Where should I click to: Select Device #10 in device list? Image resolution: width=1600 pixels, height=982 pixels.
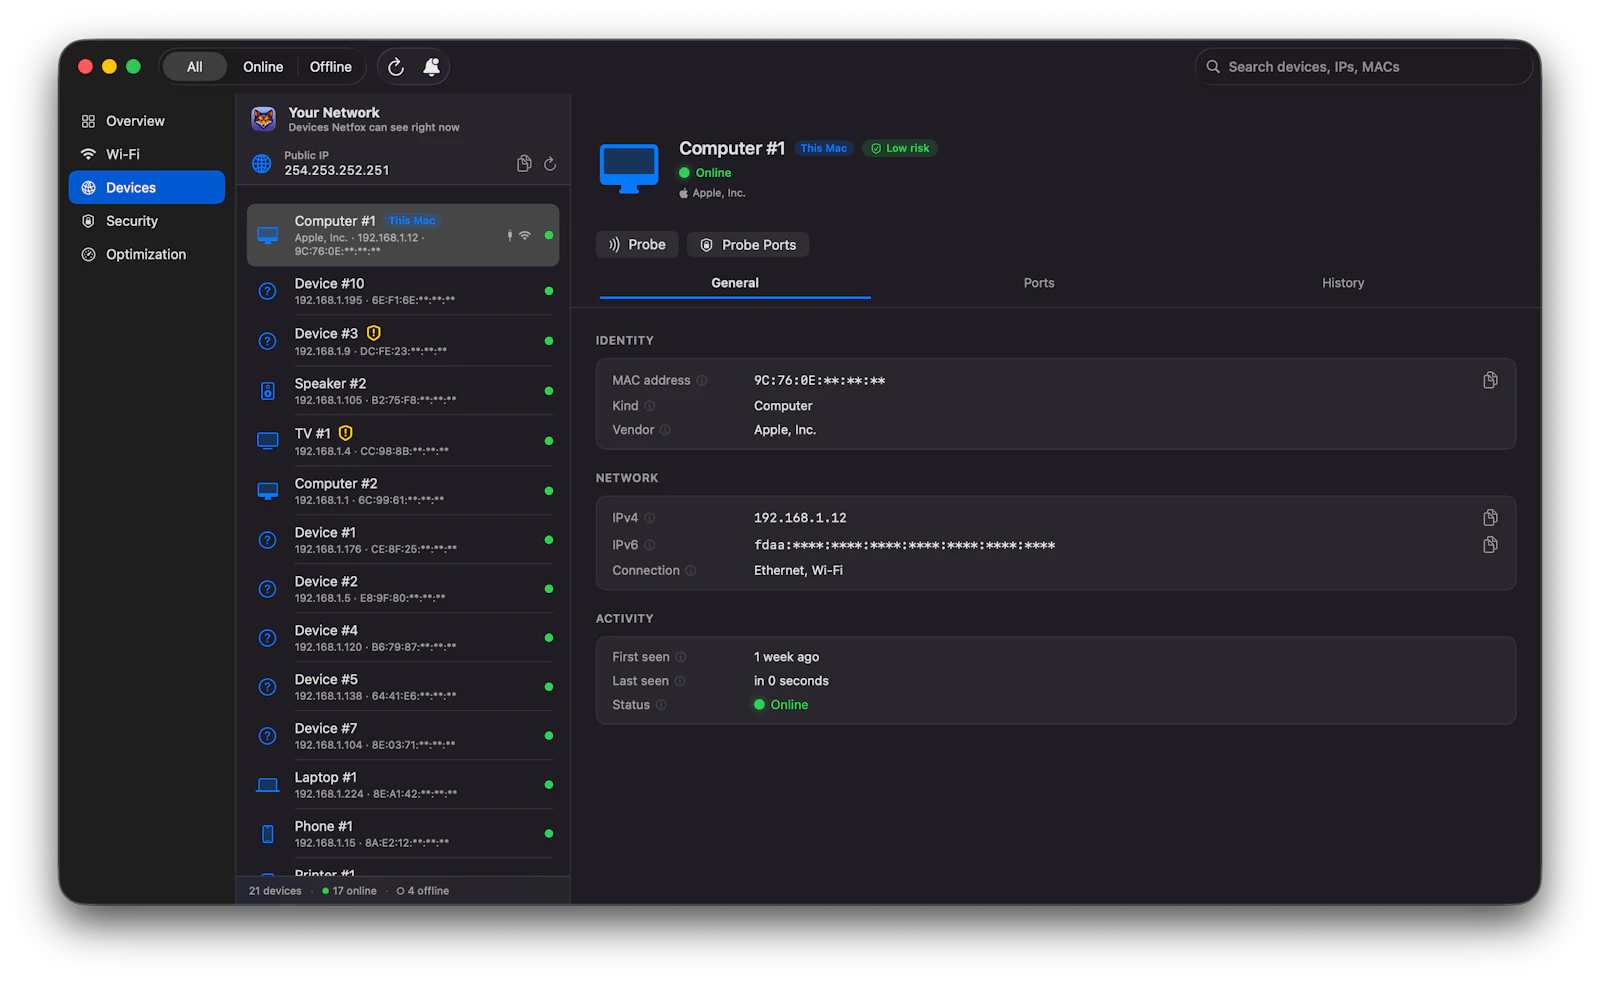click(403, 291)
